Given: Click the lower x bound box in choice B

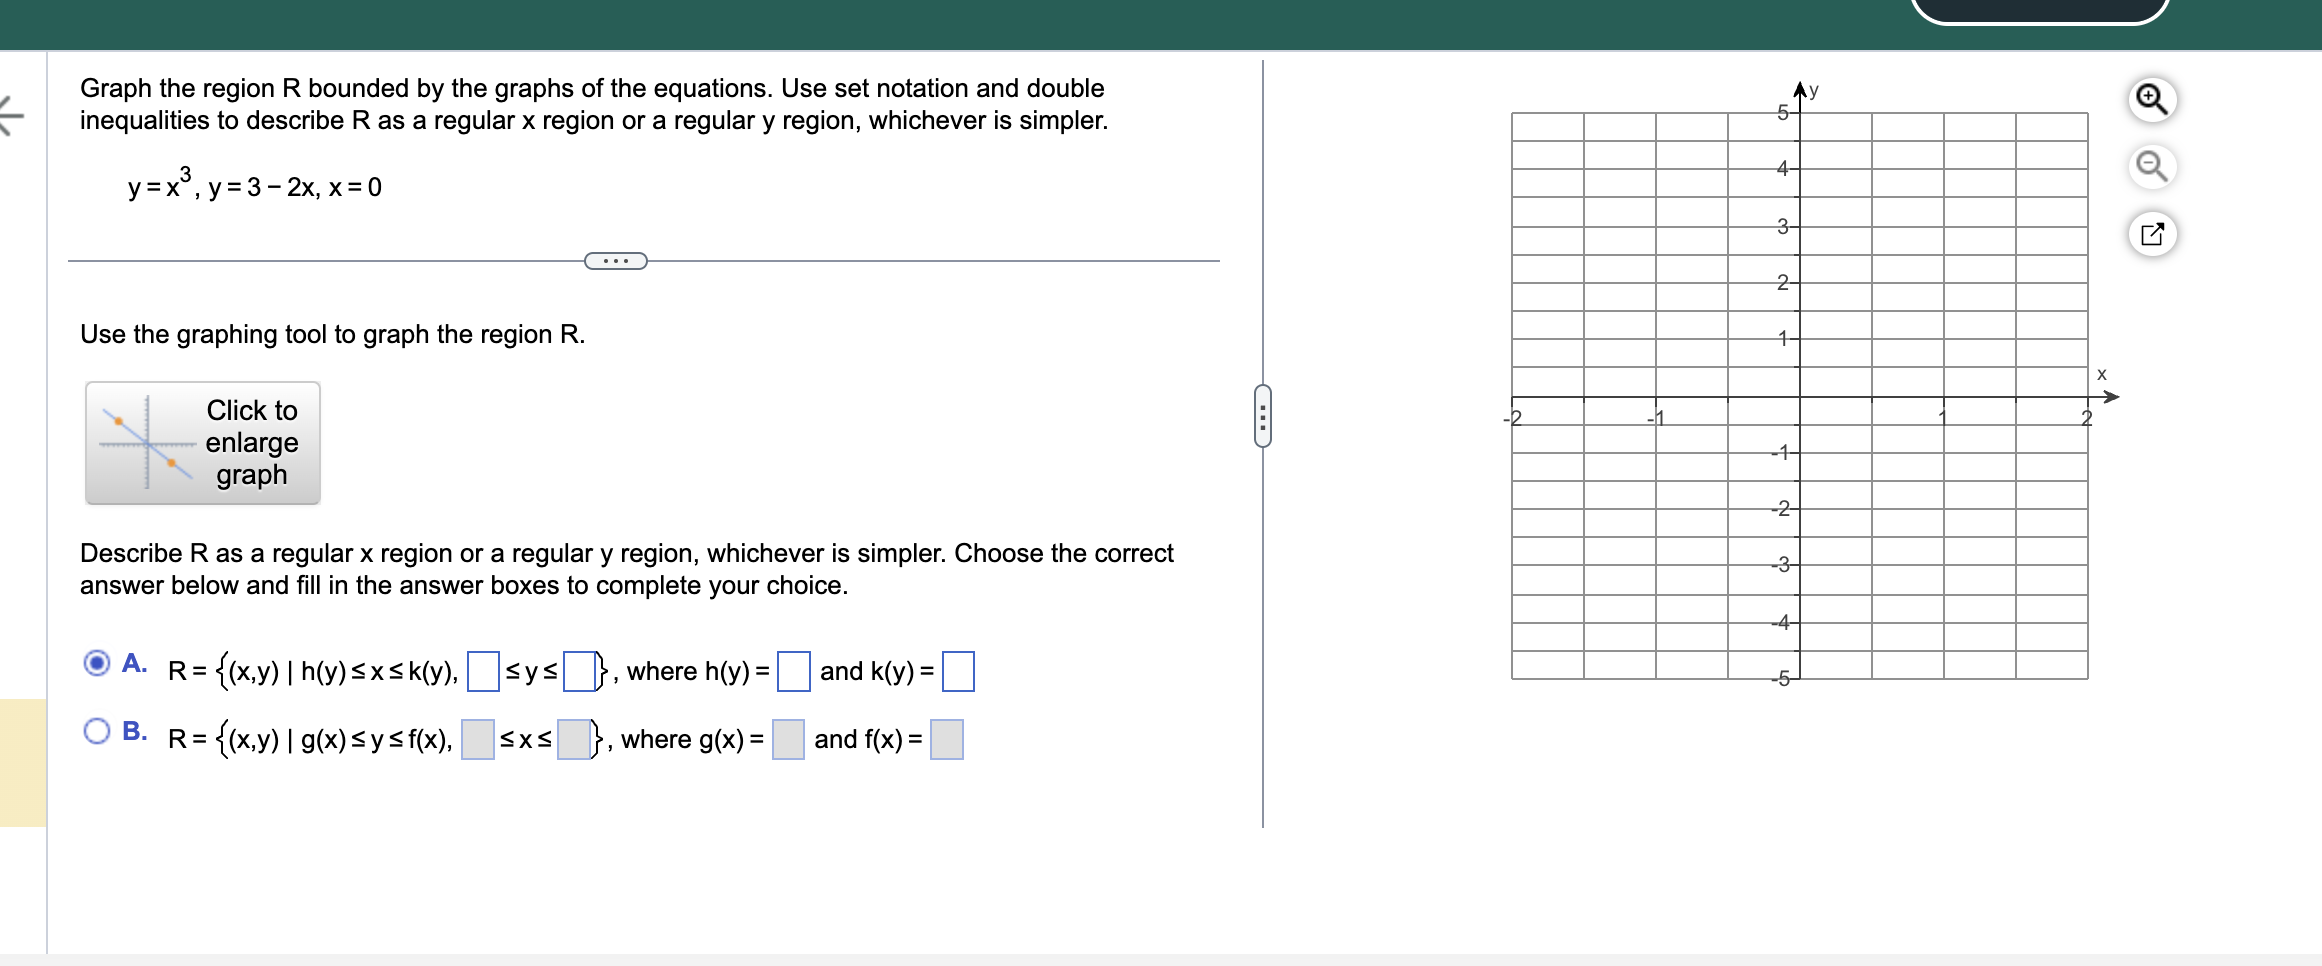Looking at the screenshot, I should [477, 740].
